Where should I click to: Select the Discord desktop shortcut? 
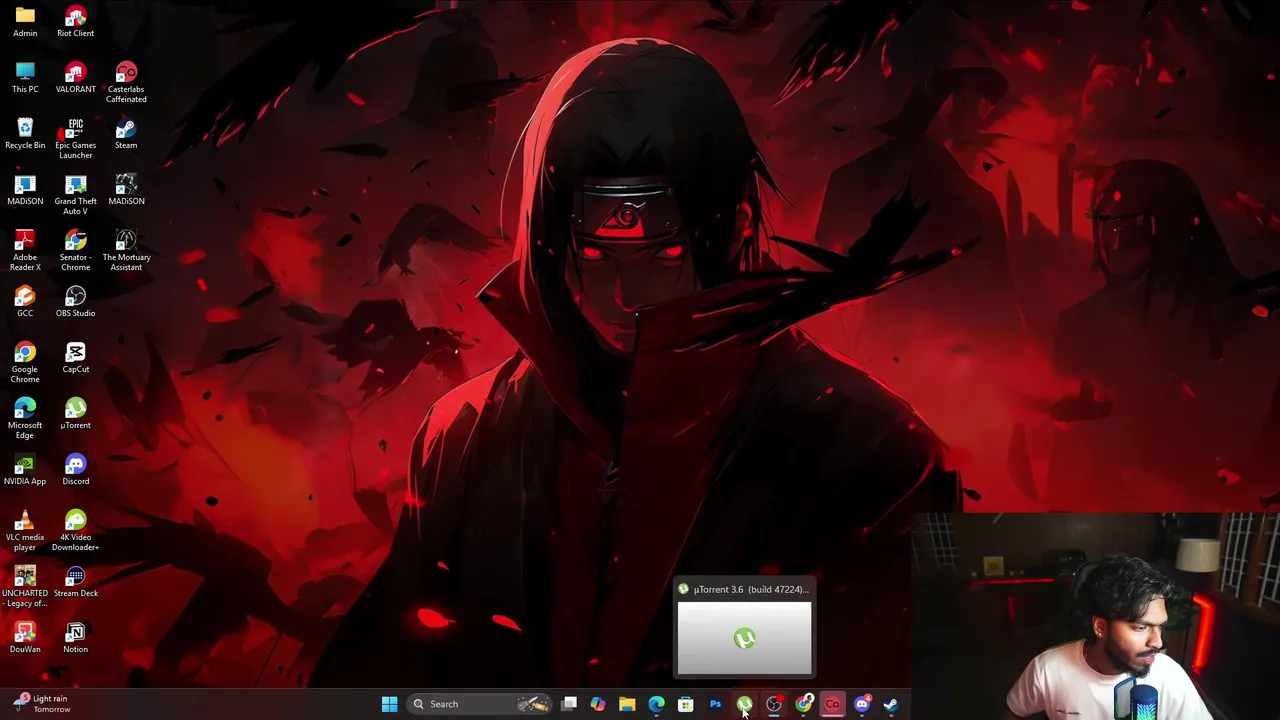(x=75, y=469)
